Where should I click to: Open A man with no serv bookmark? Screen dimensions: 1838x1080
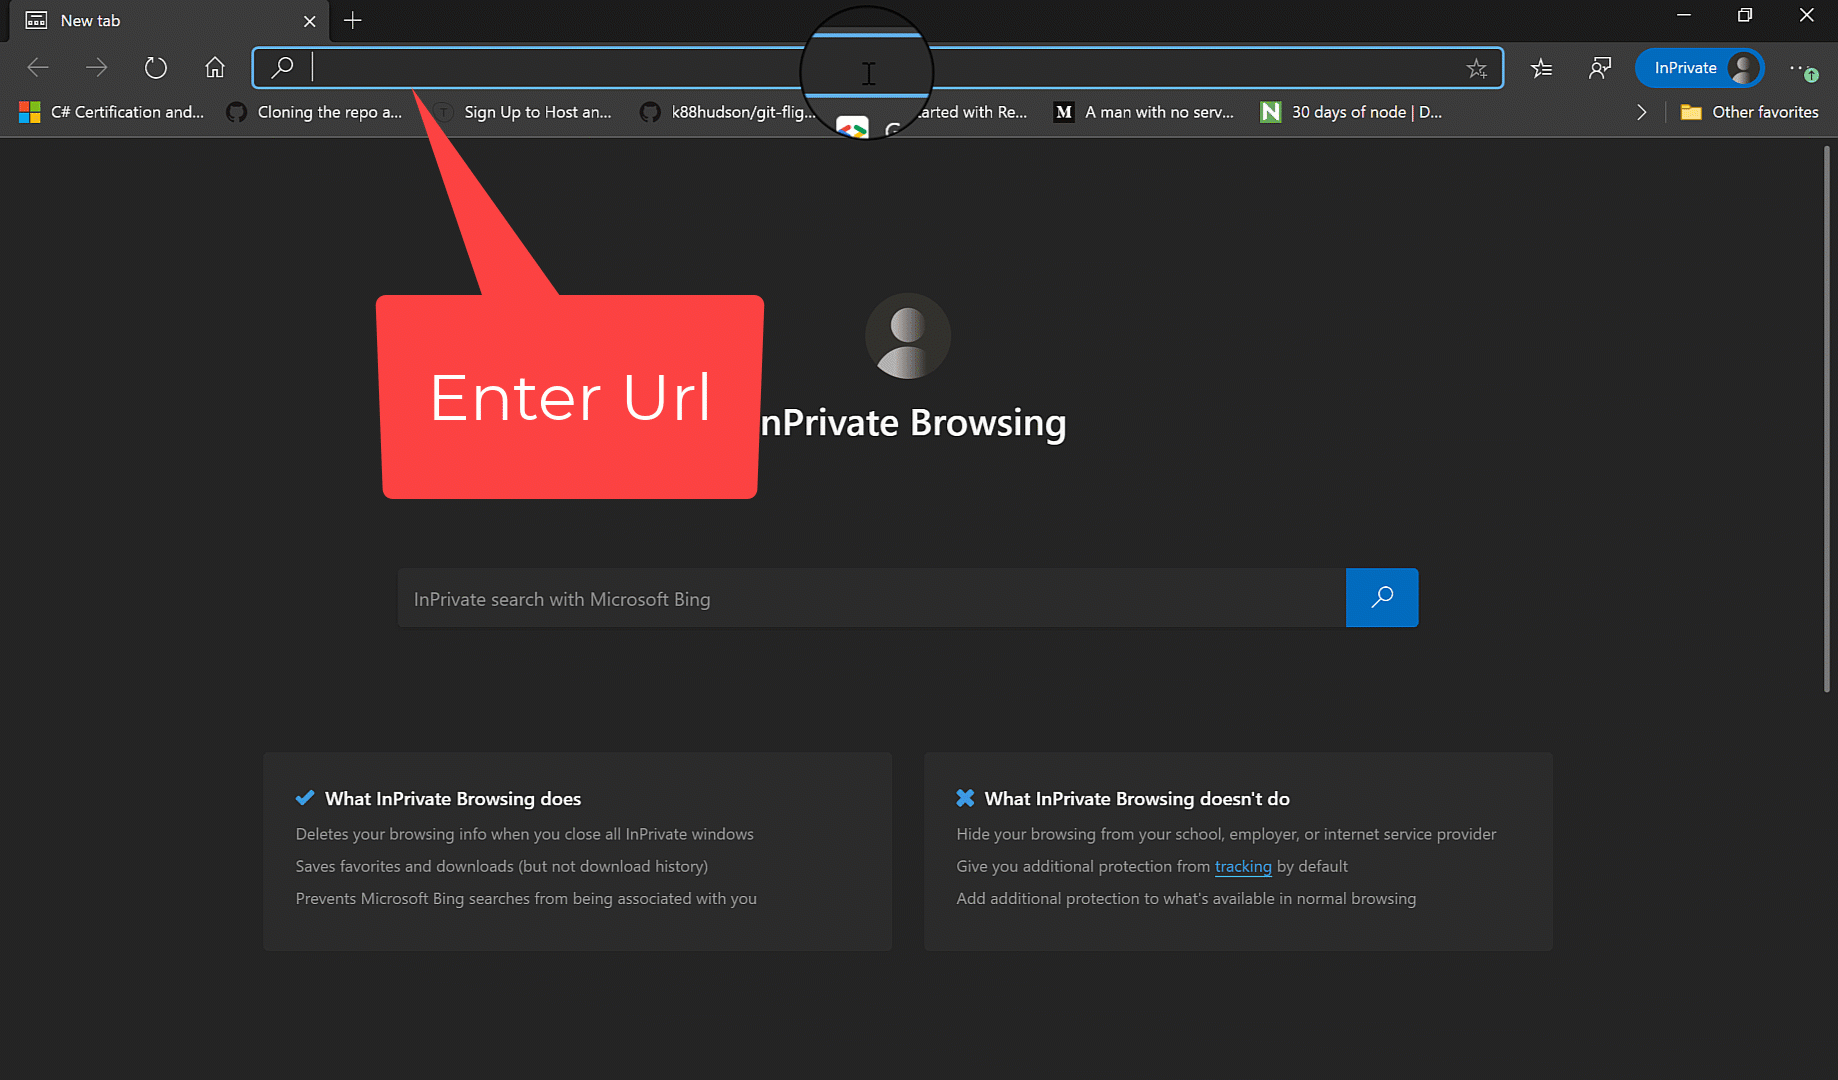(1144, 112)
